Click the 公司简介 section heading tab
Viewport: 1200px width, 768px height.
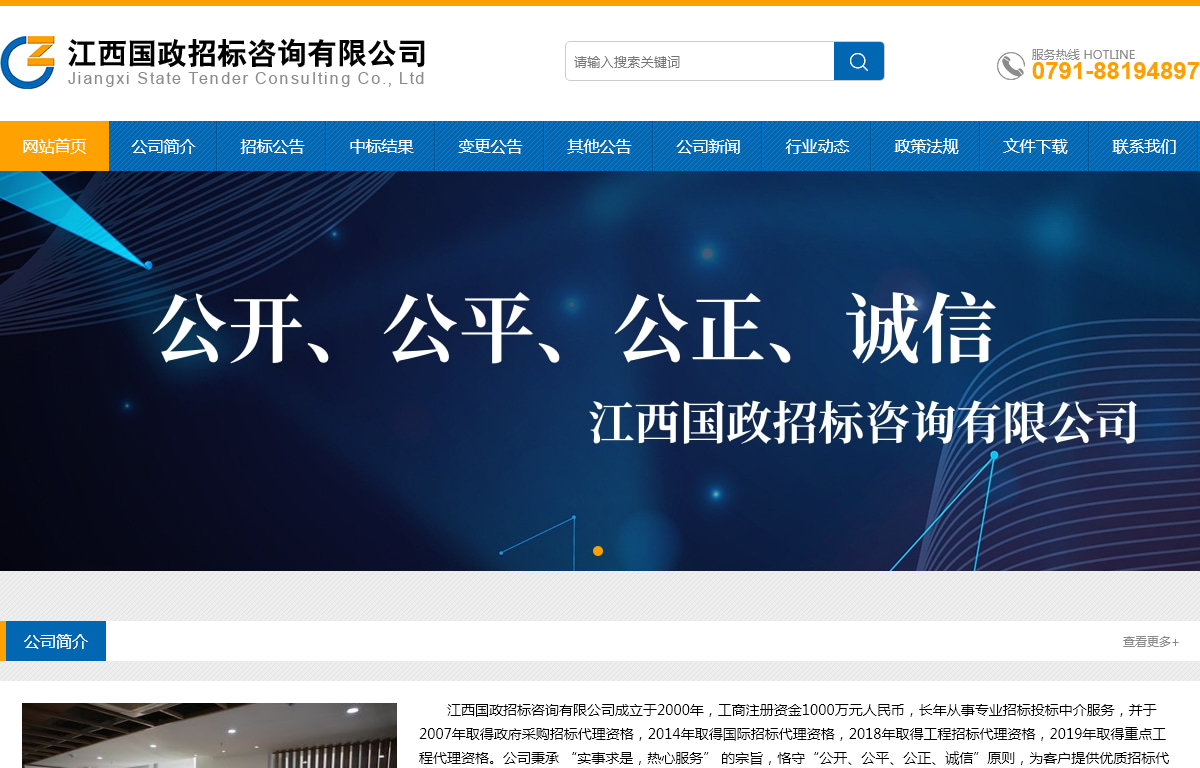pyautogui.click(x=56, y=641)
